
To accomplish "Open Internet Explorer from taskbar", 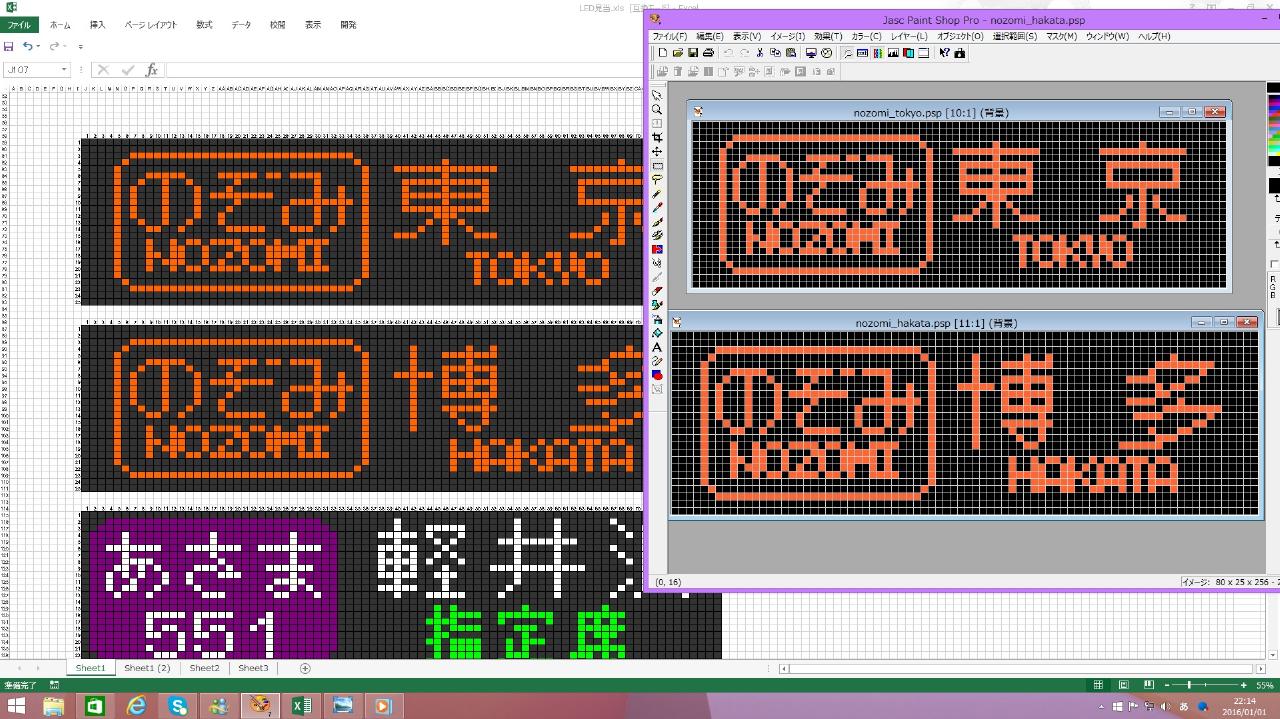I will (x=136, y=706).
